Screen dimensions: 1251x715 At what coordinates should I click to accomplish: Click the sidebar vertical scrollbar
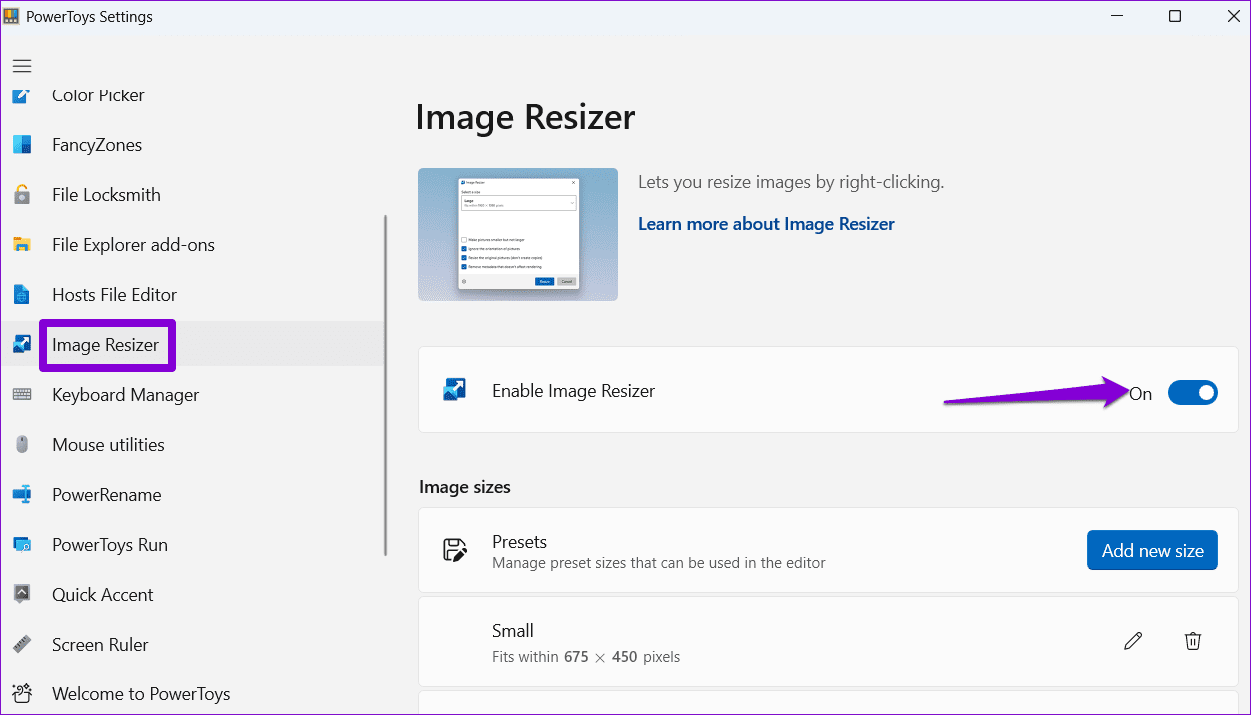386,385
